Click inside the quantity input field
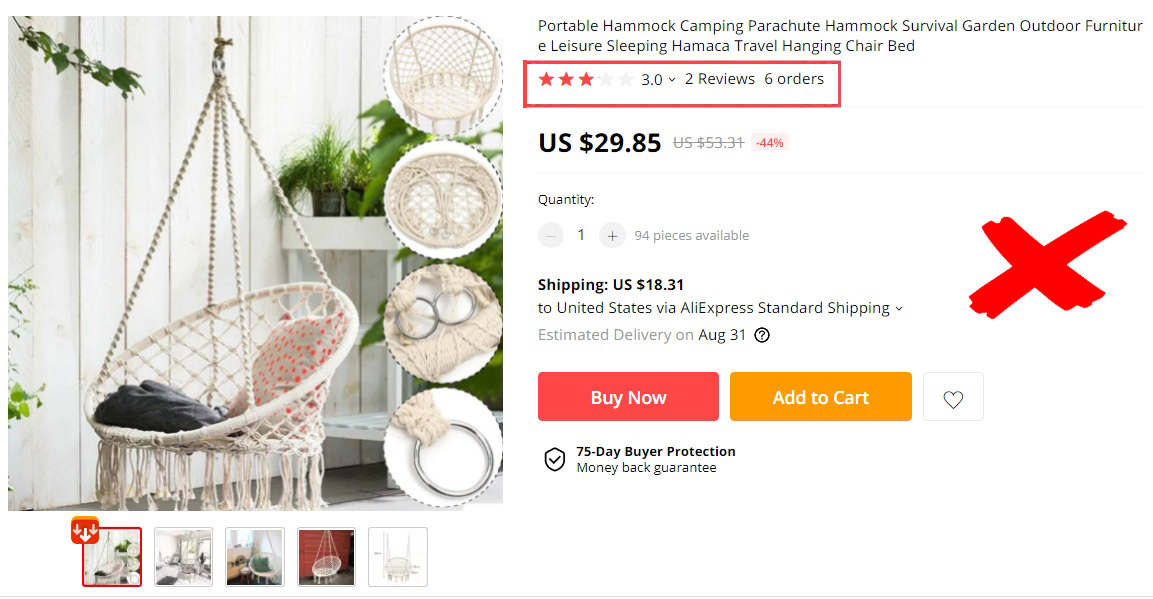Image resolution: width=1153 pixels, height=599 pixels. (x=581, y=235)
